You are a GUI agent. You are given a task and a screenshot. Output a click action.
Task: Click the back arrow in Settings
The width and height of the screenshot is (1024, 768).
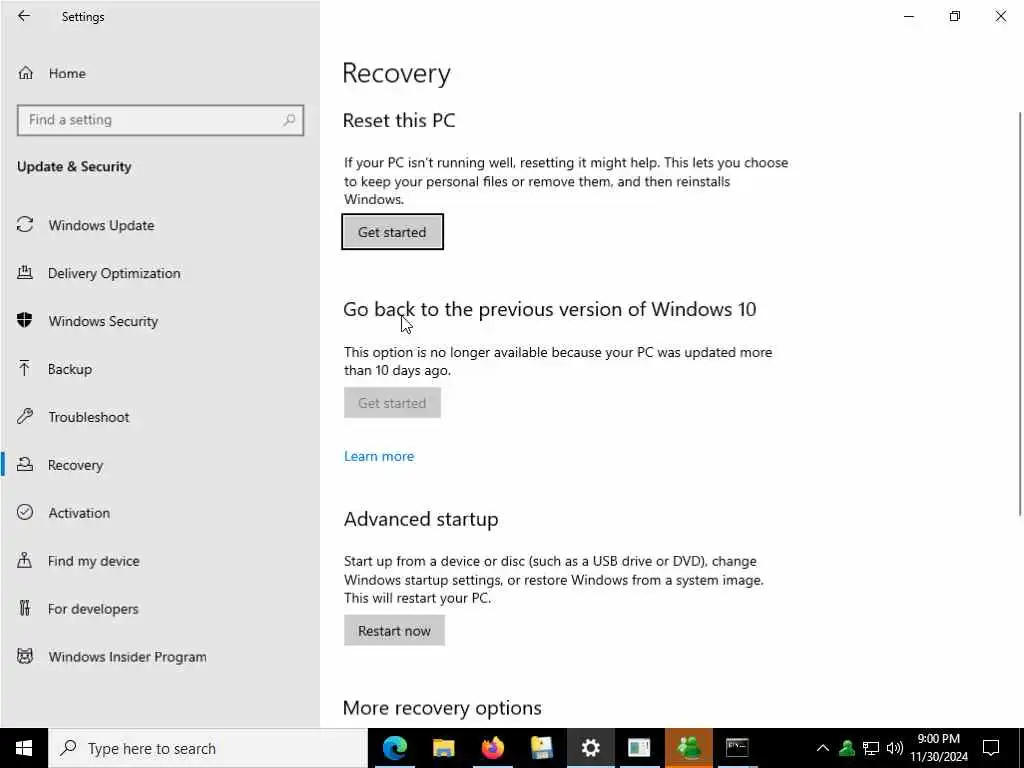[x=24, y=16]
